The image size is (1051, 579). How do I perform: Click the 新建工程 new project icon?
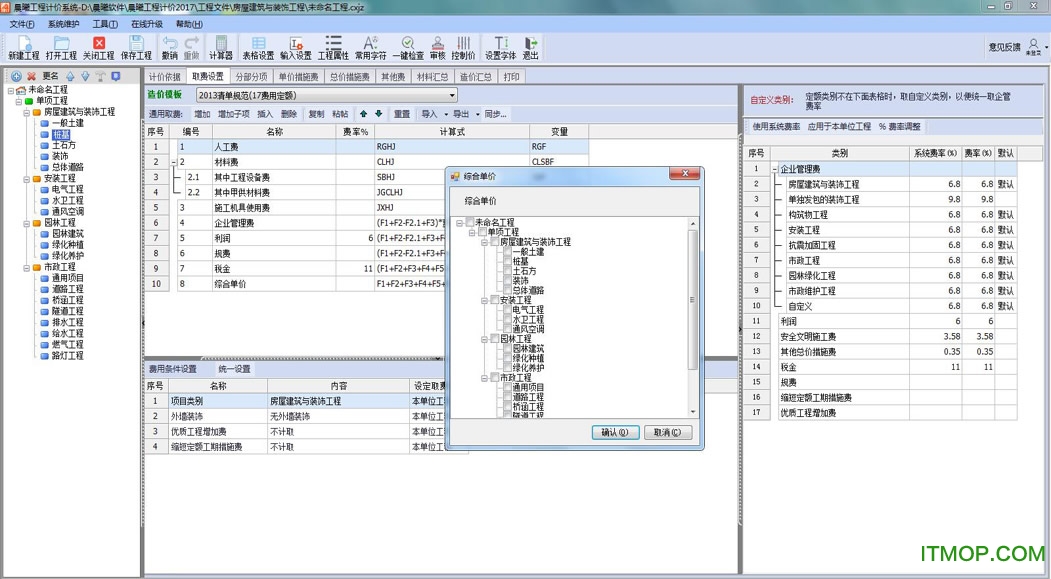click(x=23, y=44)
